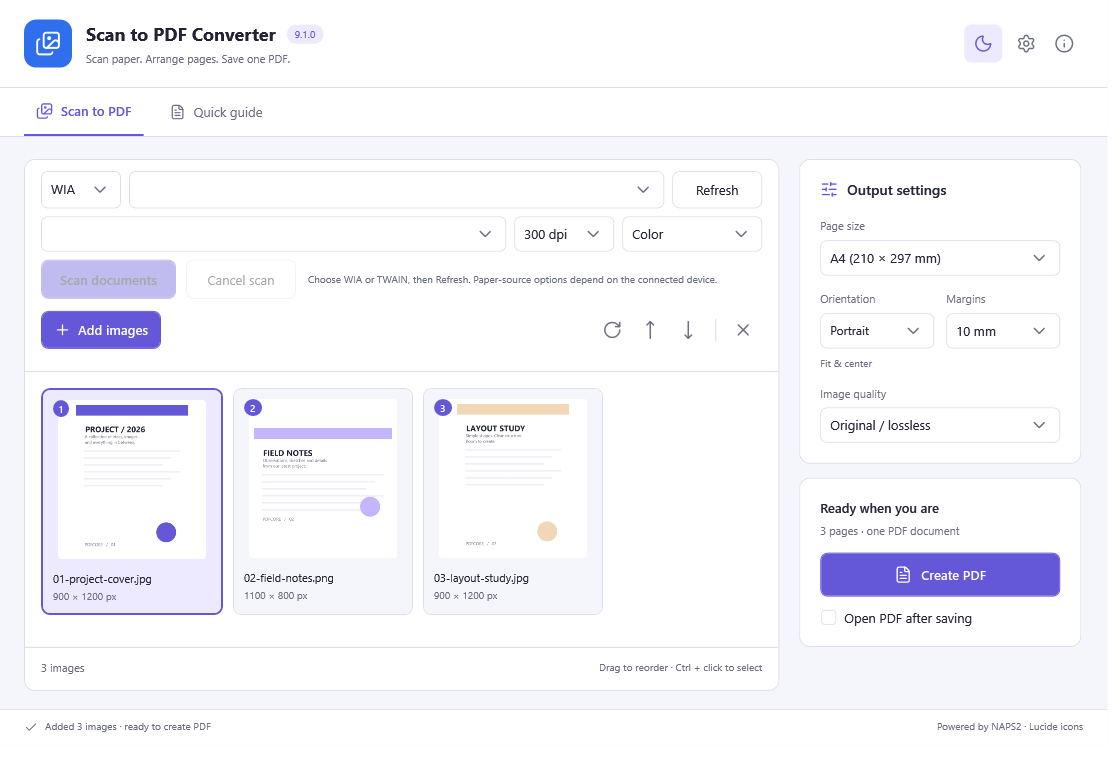
Task: Move selected image down
Action: (x=688, y=330)
